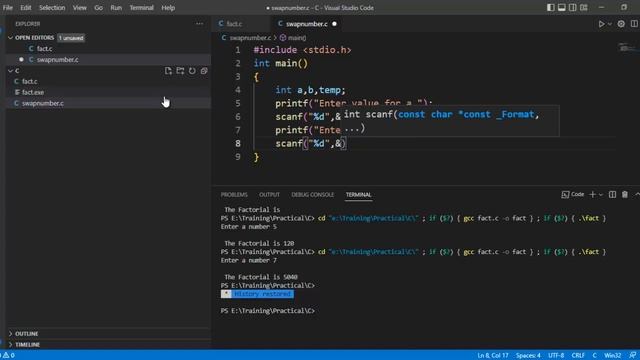Refresh the Explorer file list

tap(192, 71)
